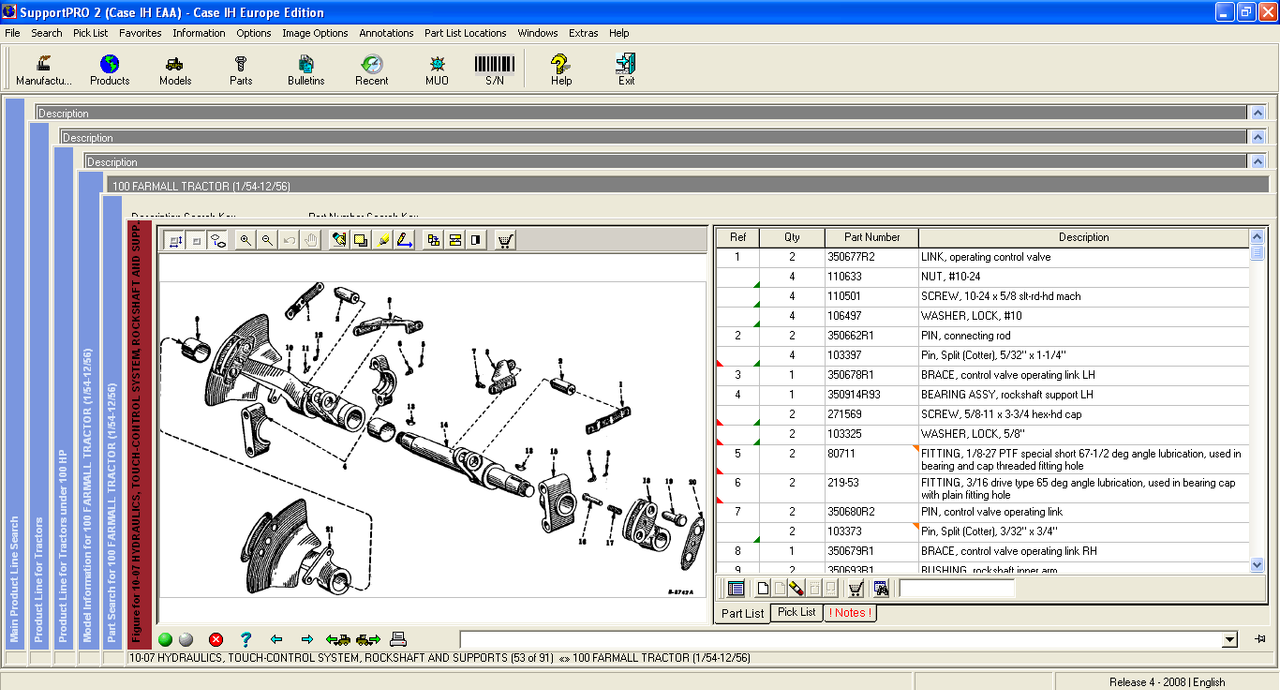Collapse the first Description panel
This screenshot has height=690, width=1280.
tap(1258, 113)
